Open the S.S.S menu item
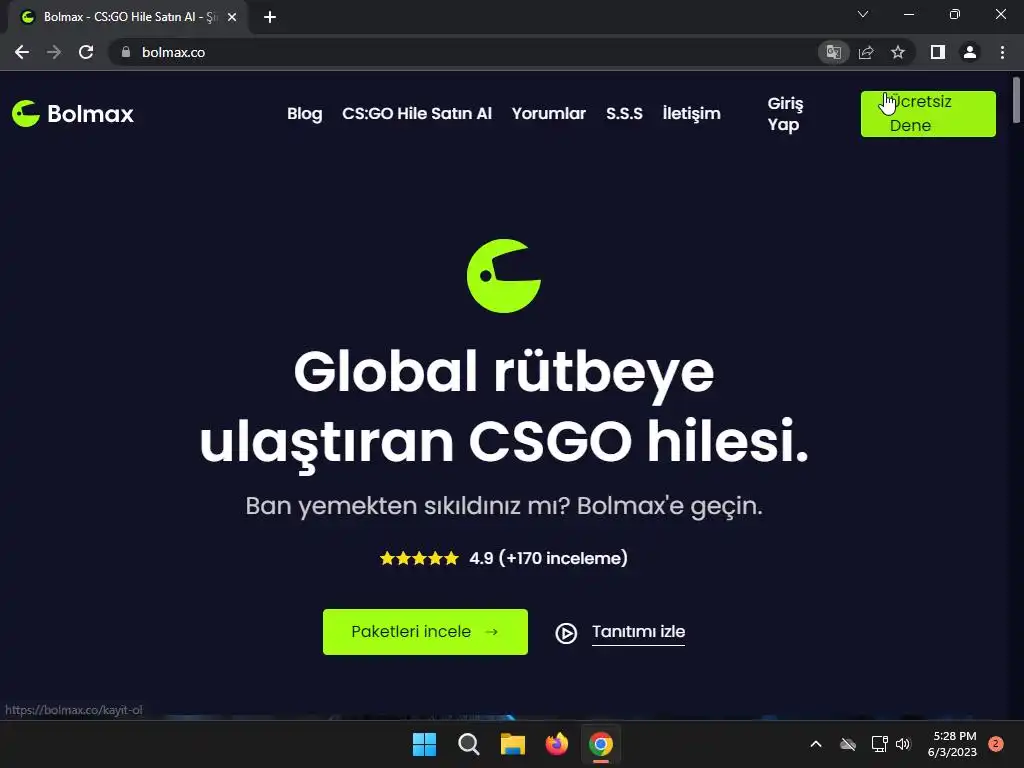 coord(624,114)
